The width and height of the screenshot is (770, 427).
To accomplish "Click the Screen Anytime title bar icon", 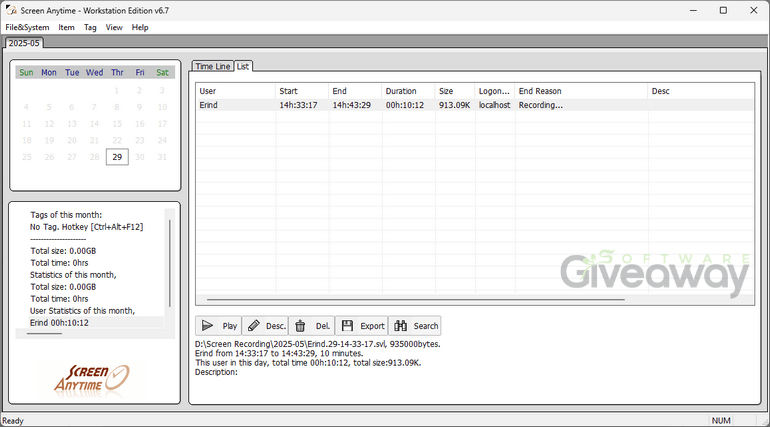I will (x=11, y=10).
